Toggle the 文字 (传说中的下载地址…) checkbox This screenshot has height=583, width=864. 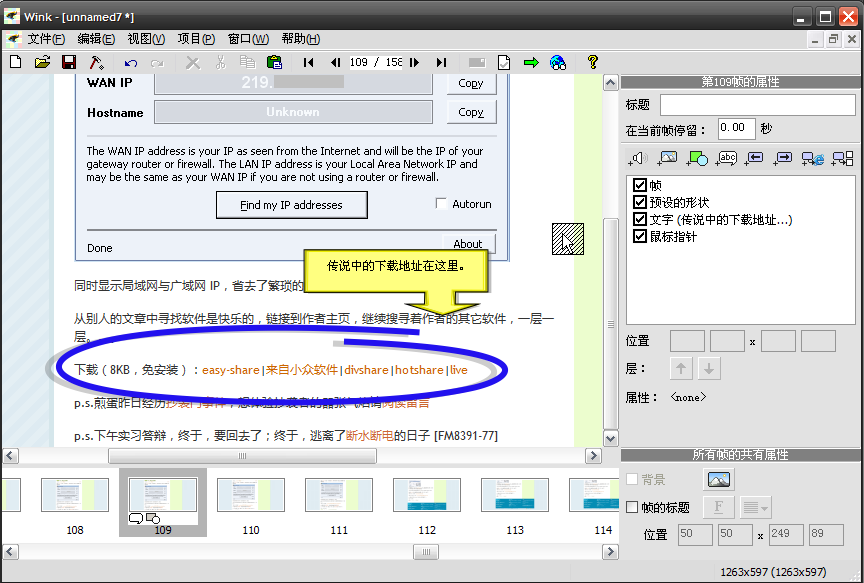(640, 219)
